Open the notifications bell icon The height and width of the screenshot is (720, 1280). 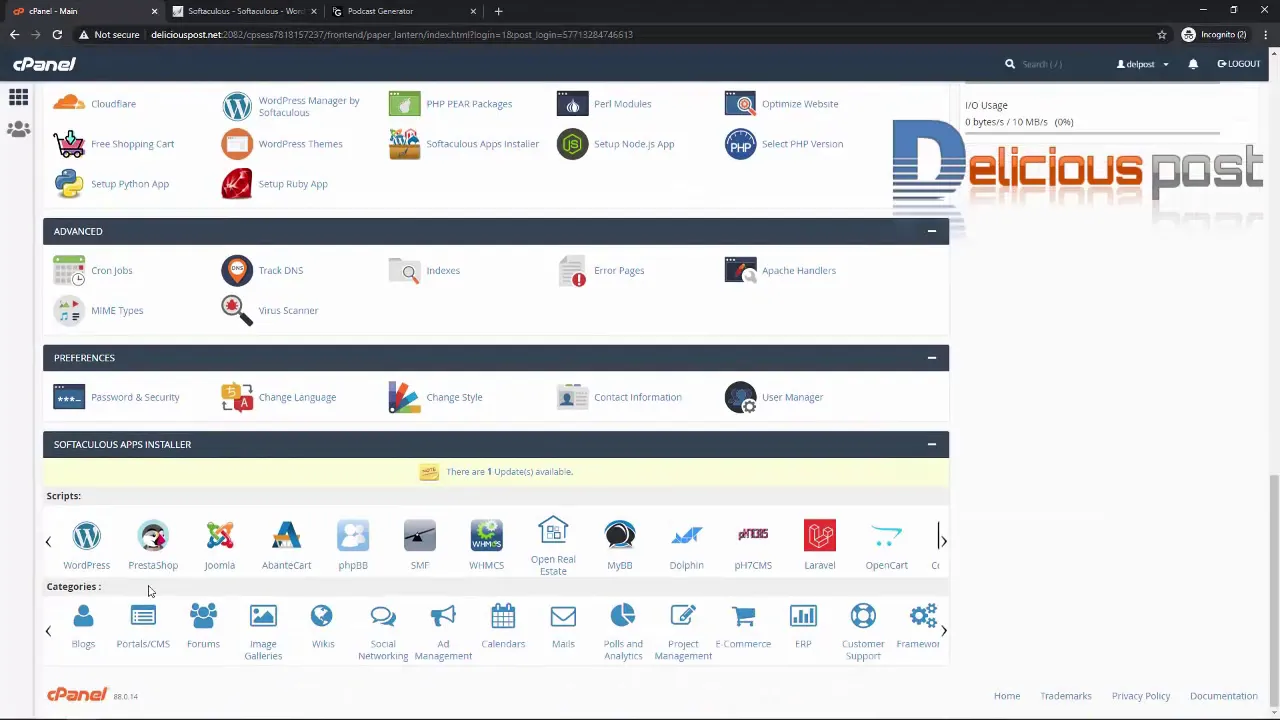pyautogui.click(x=1193, y=64)
